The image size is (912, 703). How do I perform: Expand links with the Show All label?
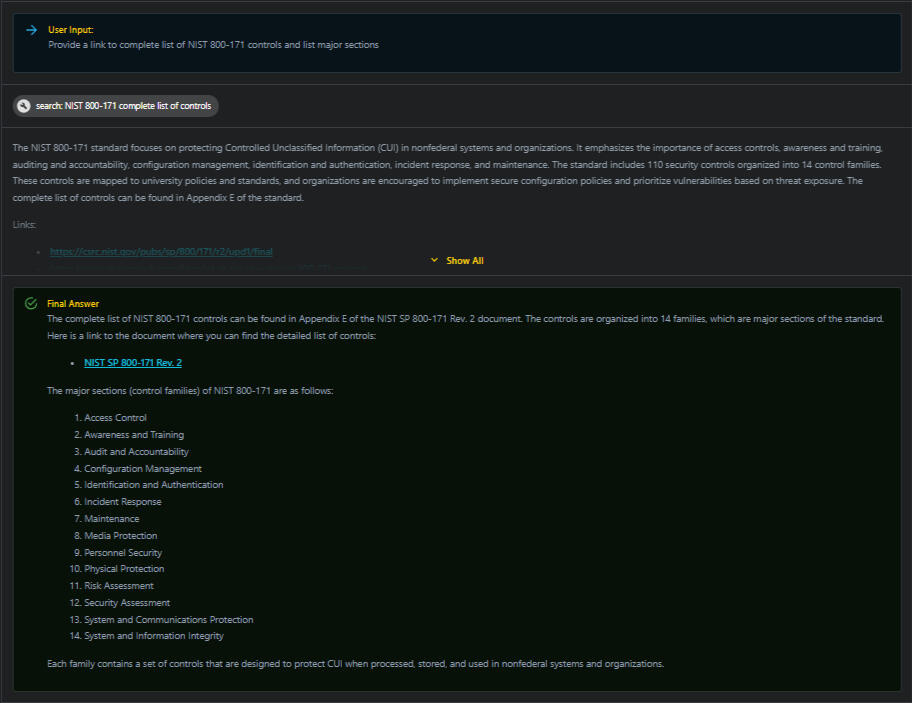click(465, 260)
